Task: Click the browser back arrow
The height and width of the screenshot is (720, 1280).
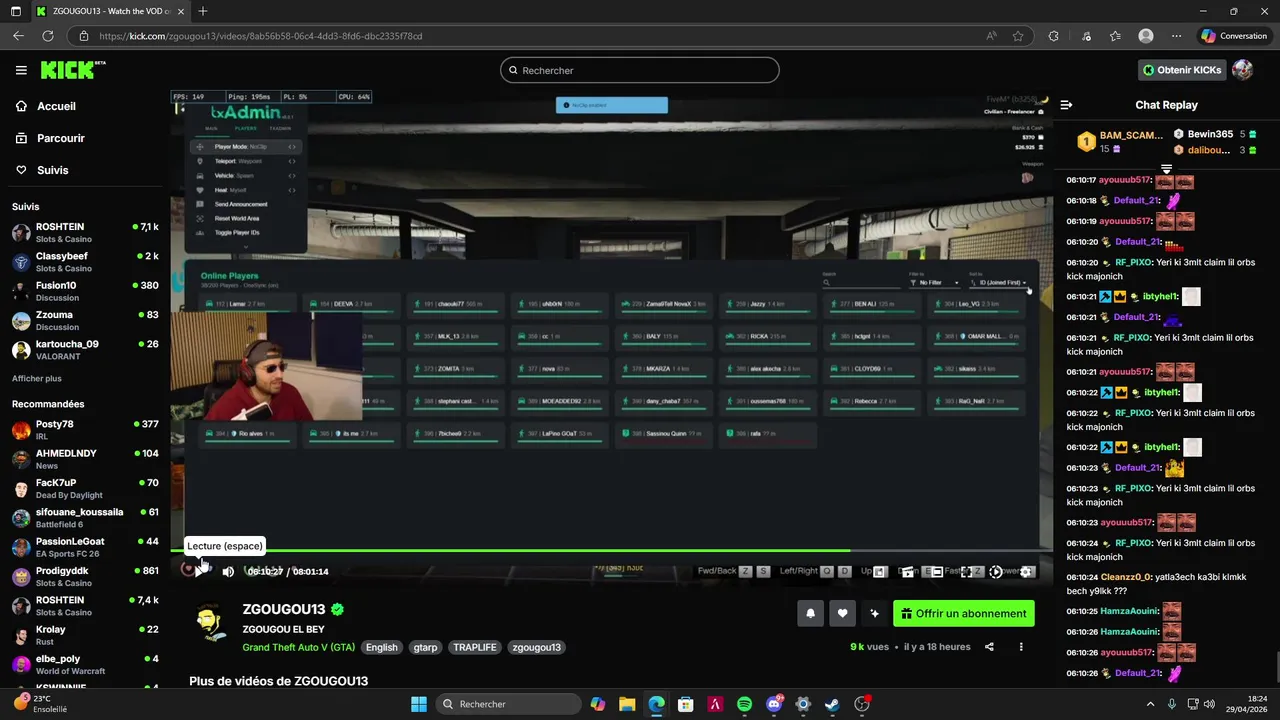Action: tap(18, 36)
